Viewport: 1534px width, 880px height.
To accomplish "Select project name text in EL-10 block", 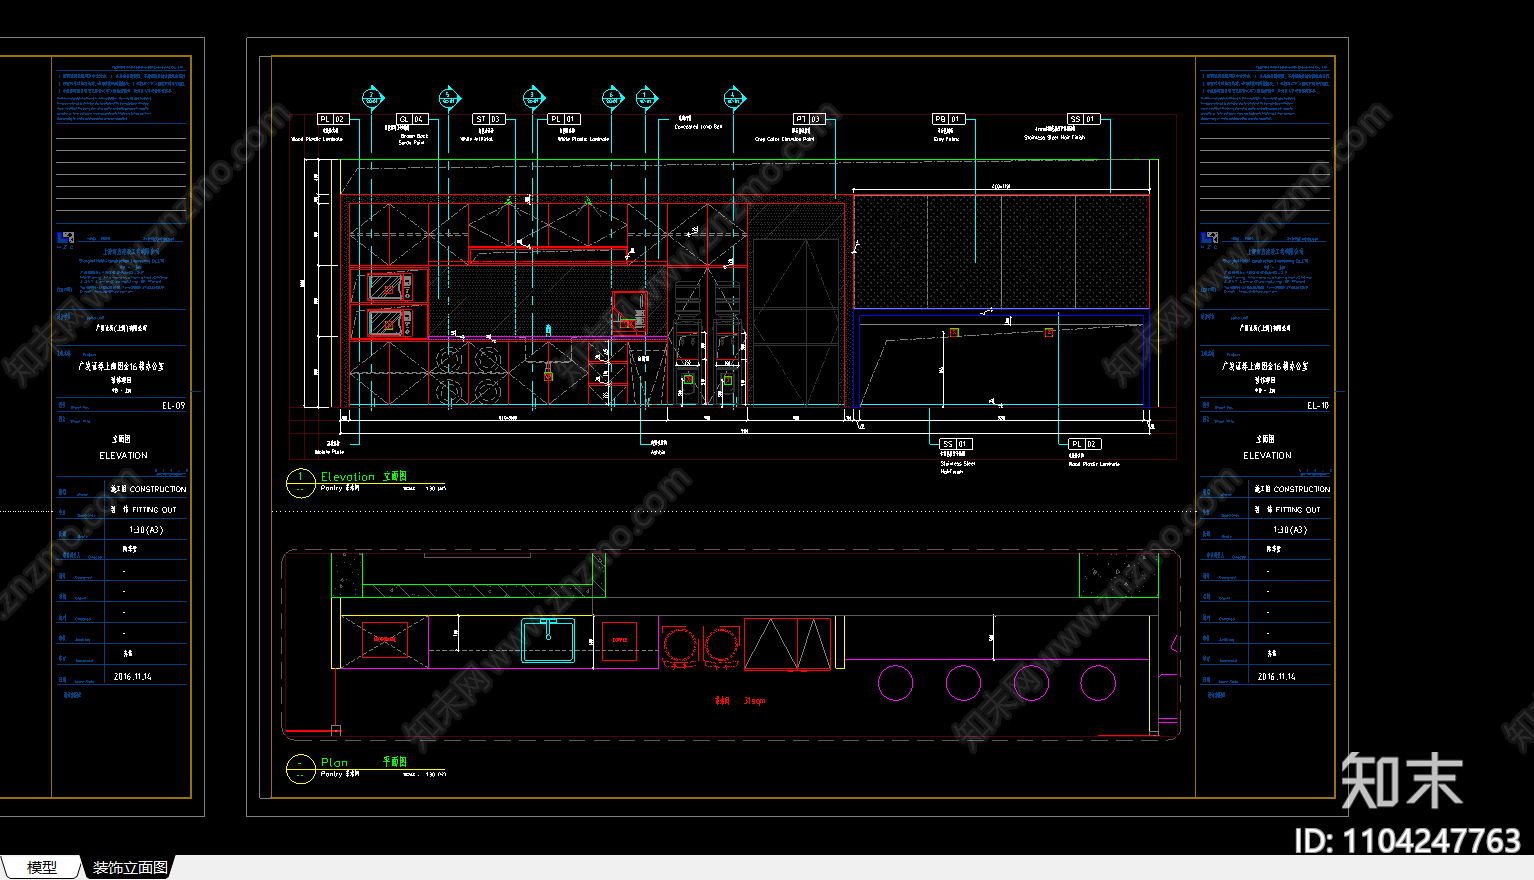I will pyautogui.click(x=1267, y=367).
